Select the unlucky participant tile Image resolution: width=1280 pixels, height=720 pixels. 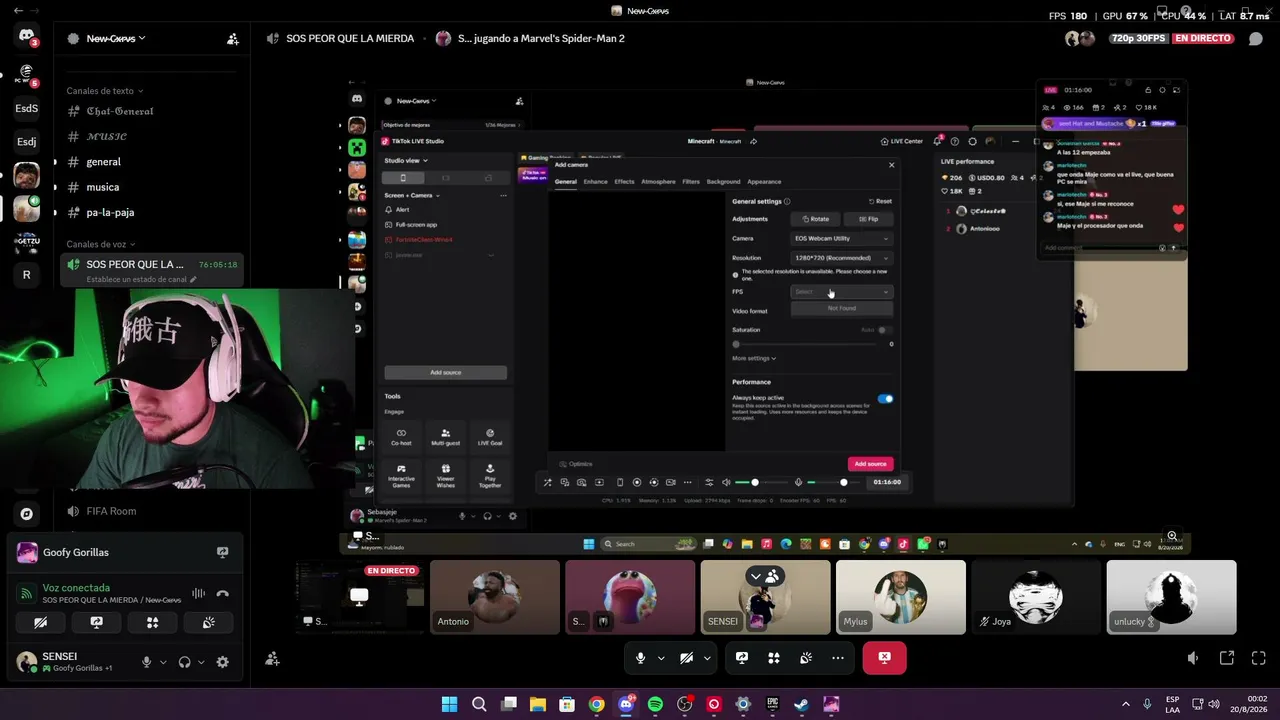click(1172, 597)
